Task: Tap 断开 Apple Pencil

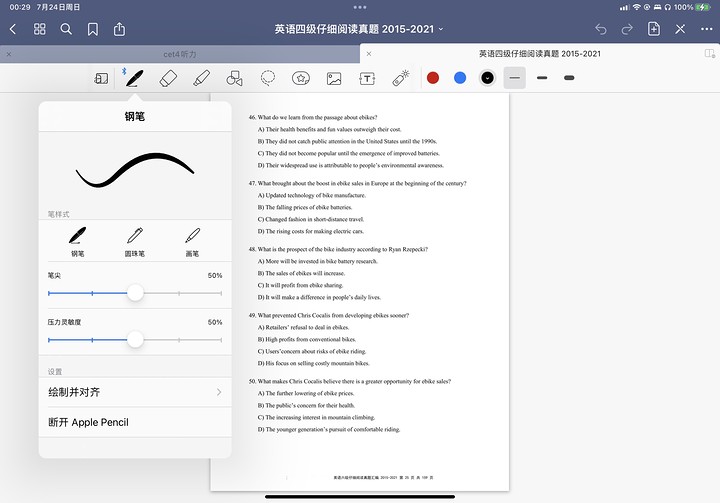Action: (135, 422)
